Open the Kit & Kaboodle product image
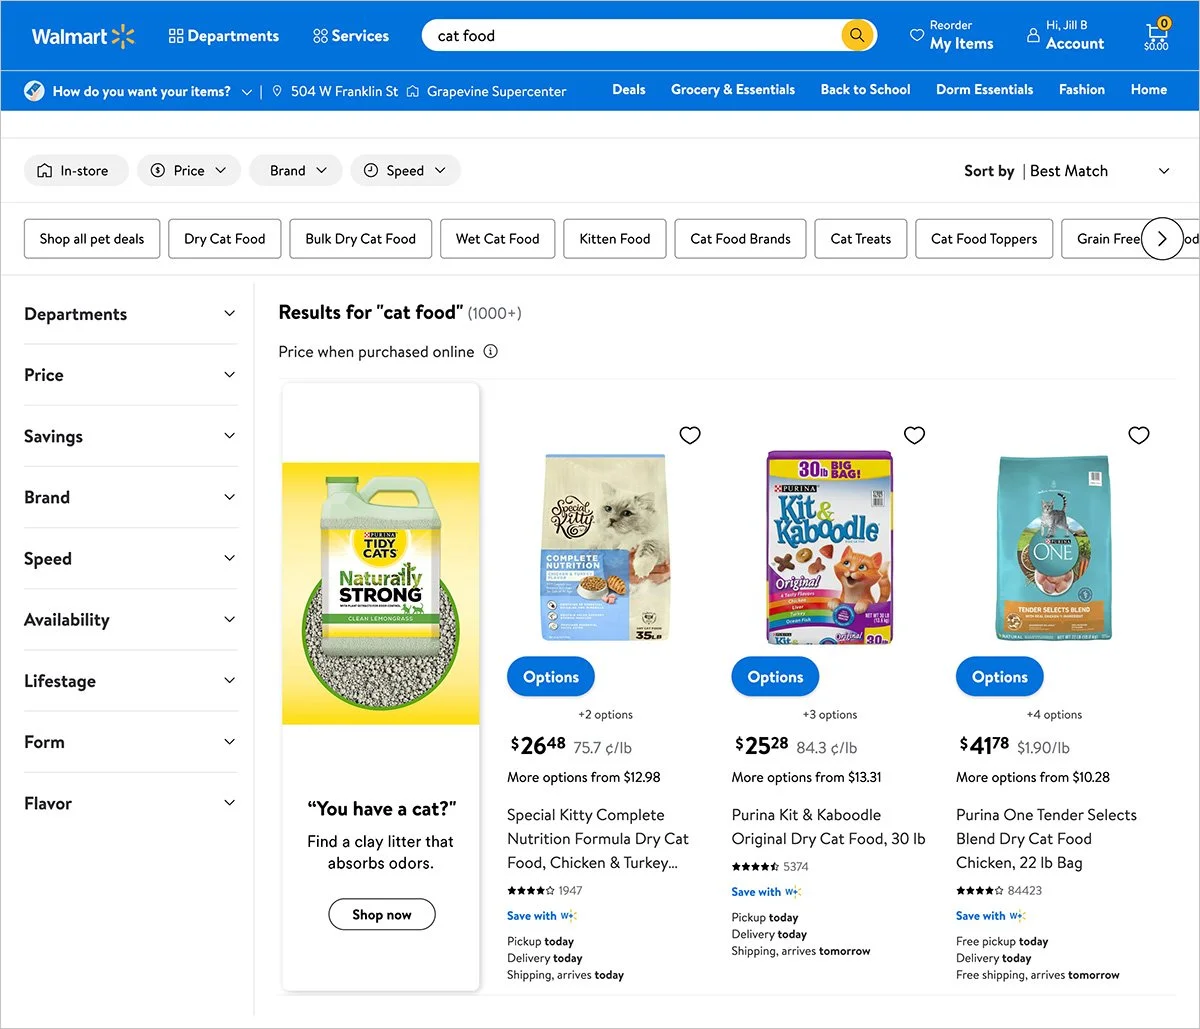Screen dimensions: 1200x1029 point(829,547)
